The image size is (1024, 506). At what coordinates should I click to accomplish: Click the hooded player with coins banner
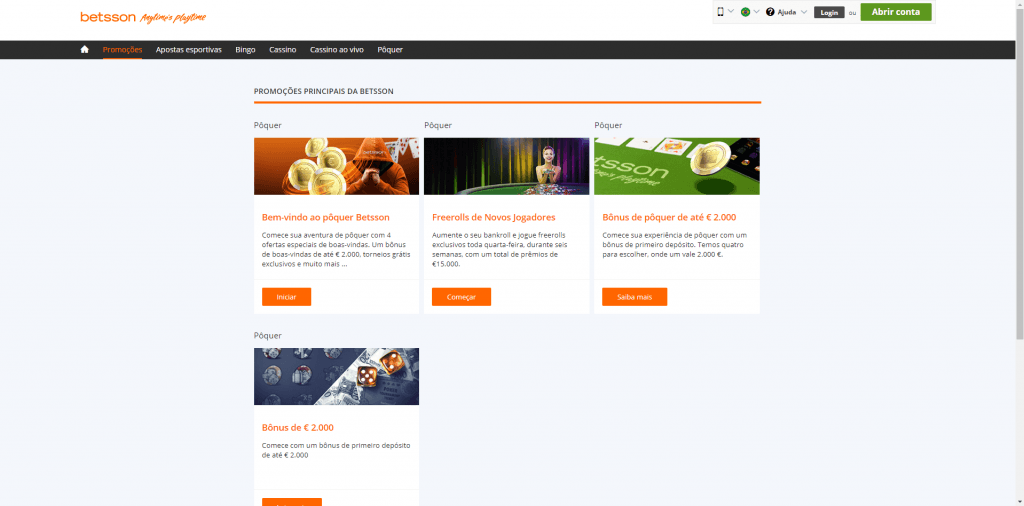click(x=336, y=166)
